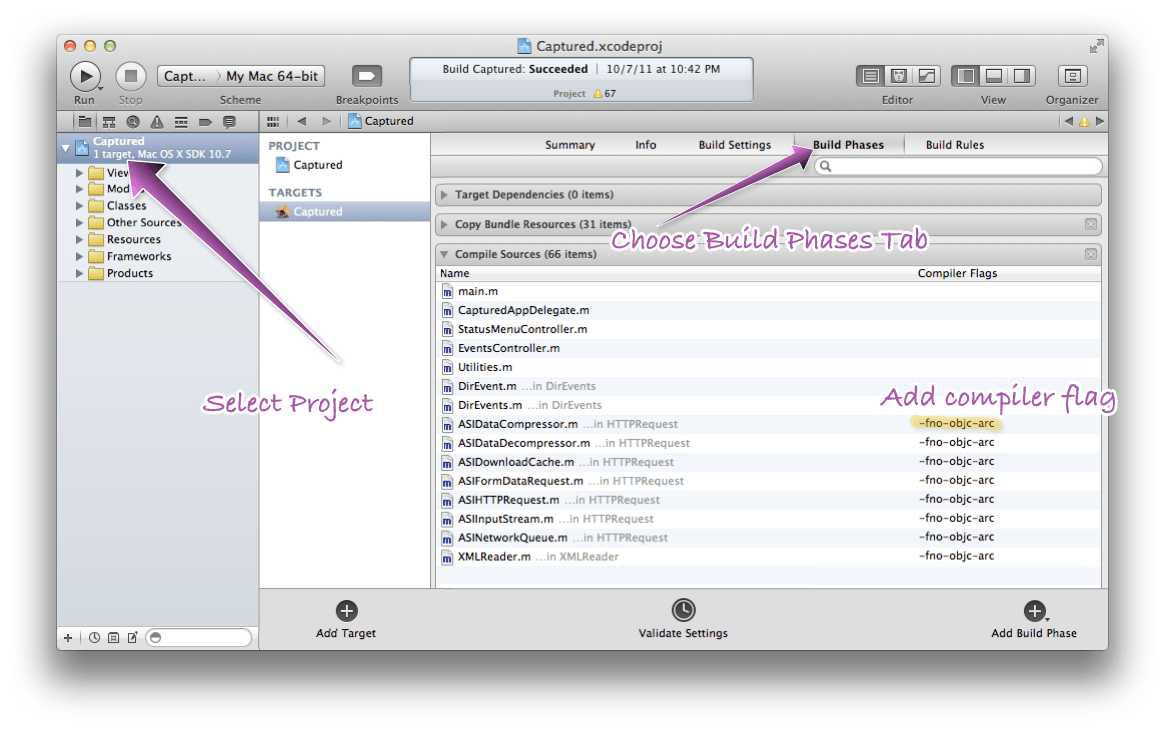Switch to the Build Phases tab

pos(848,145)
